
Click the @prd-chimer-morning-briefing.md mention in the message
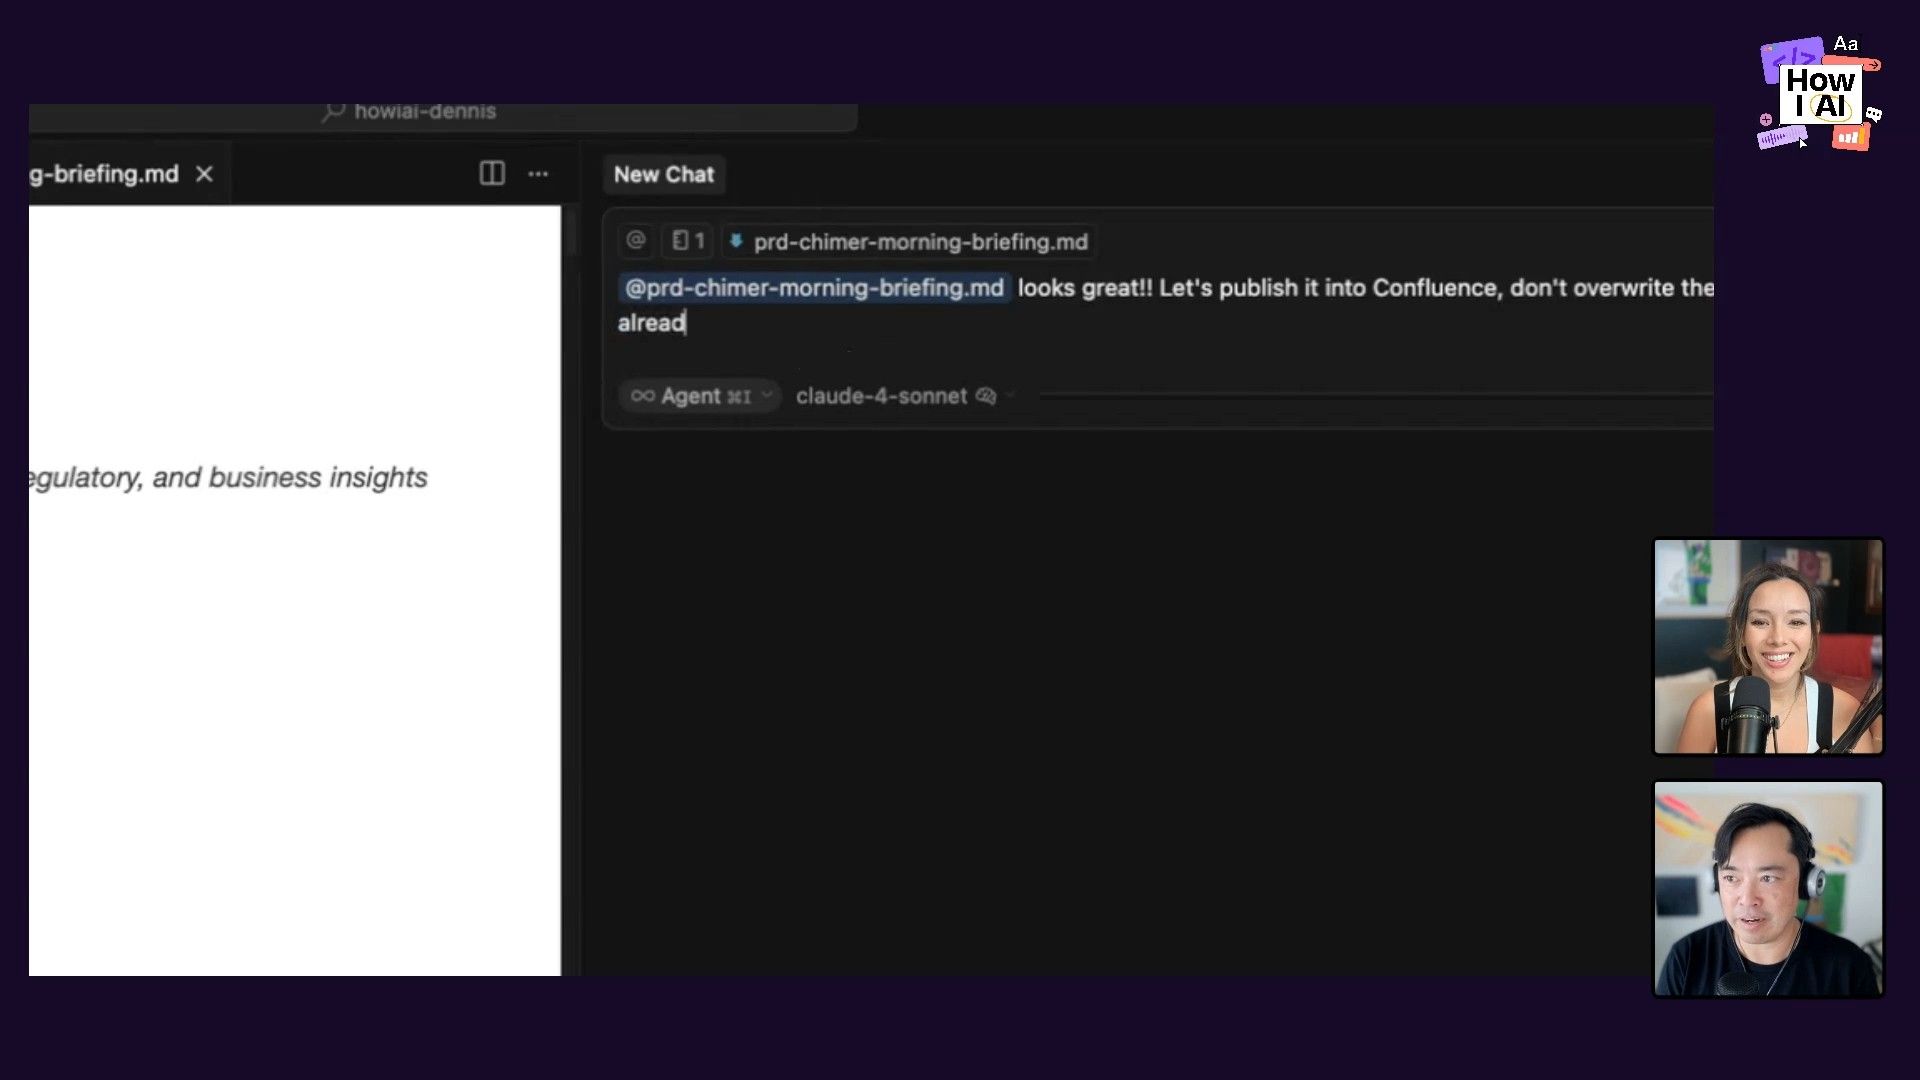point(814,288)
